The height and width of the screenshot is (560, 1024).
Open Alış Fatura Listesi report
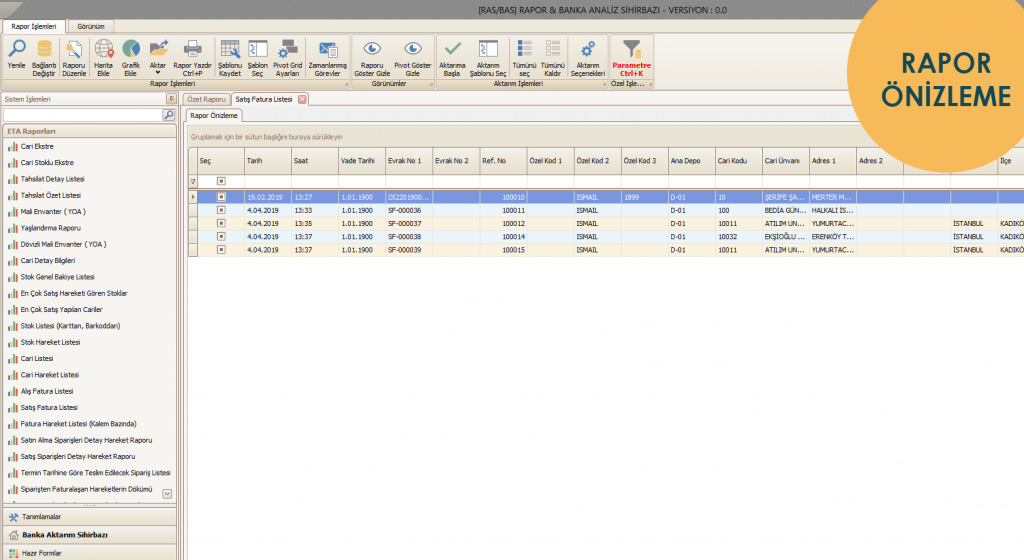point(47,391)
